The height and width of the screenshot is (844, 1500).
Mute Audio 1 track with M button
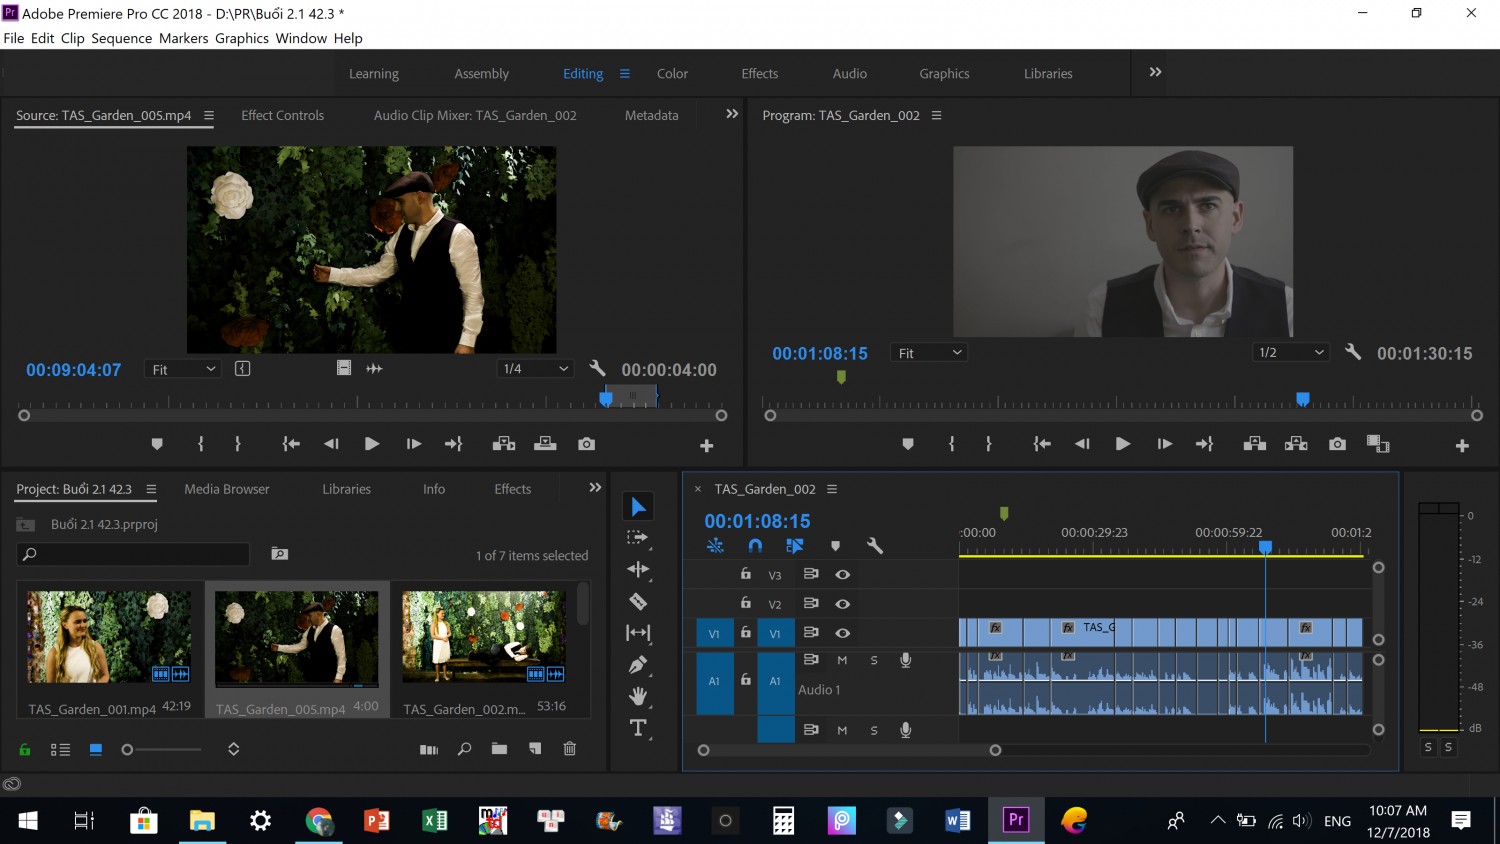tap(842, 660)
